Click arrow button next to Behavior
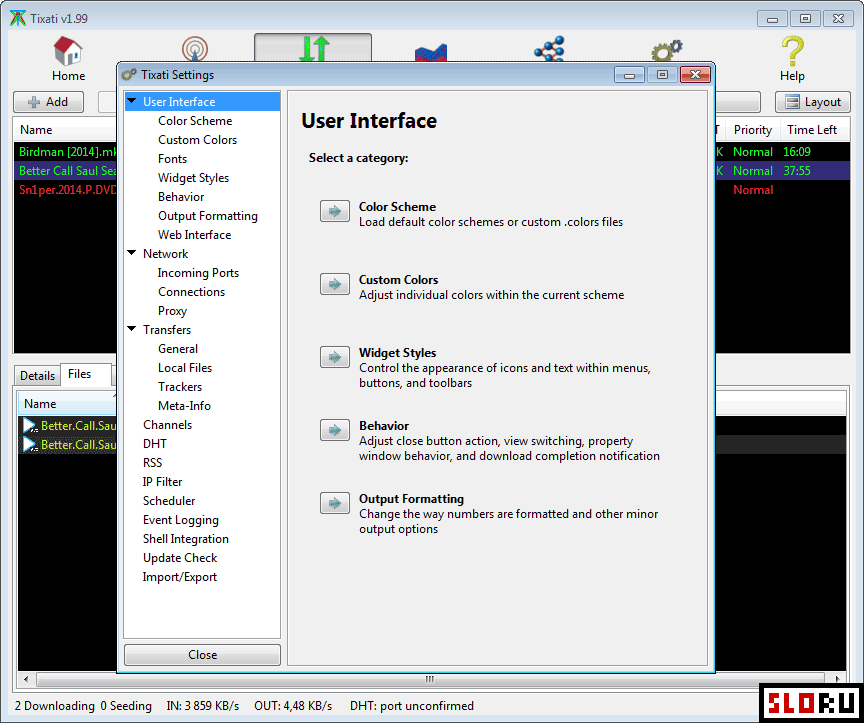 334,430
